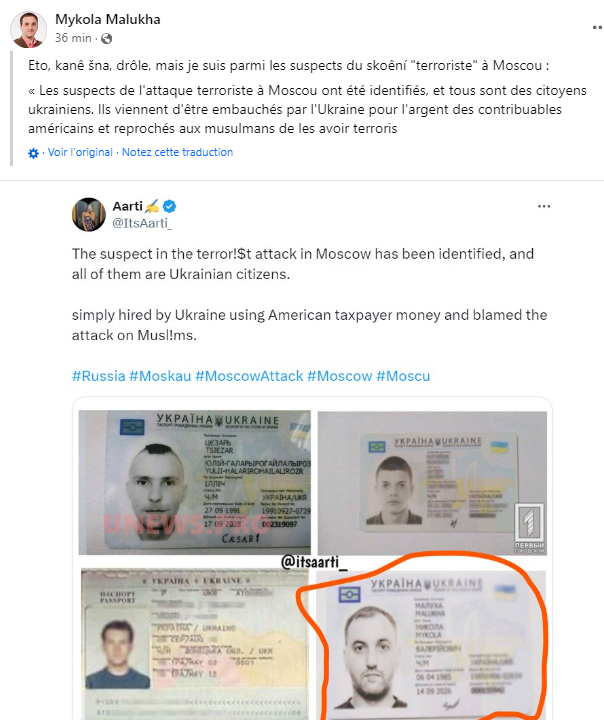
Task: Click Aarti's blue verified badge
Action: pyautogui.click(x=169, y=207)
